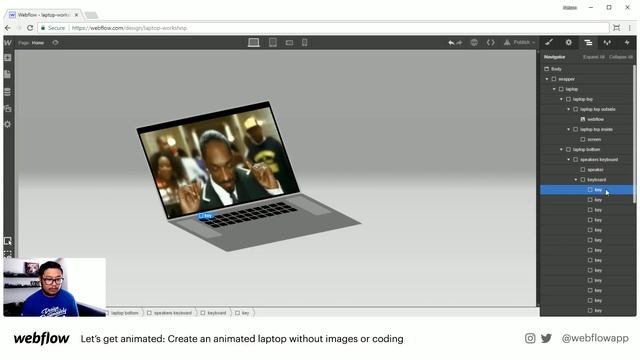The height and width of the screenshot is (360, 640).
Task: Open the Publish dropdown
Action: point(519,42)
